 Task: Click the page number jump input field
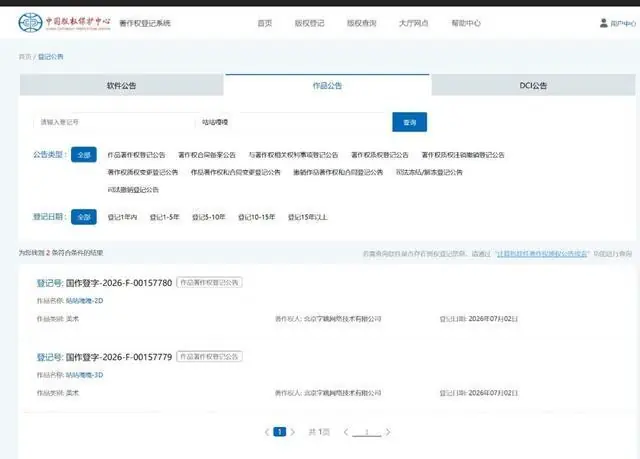367,432
